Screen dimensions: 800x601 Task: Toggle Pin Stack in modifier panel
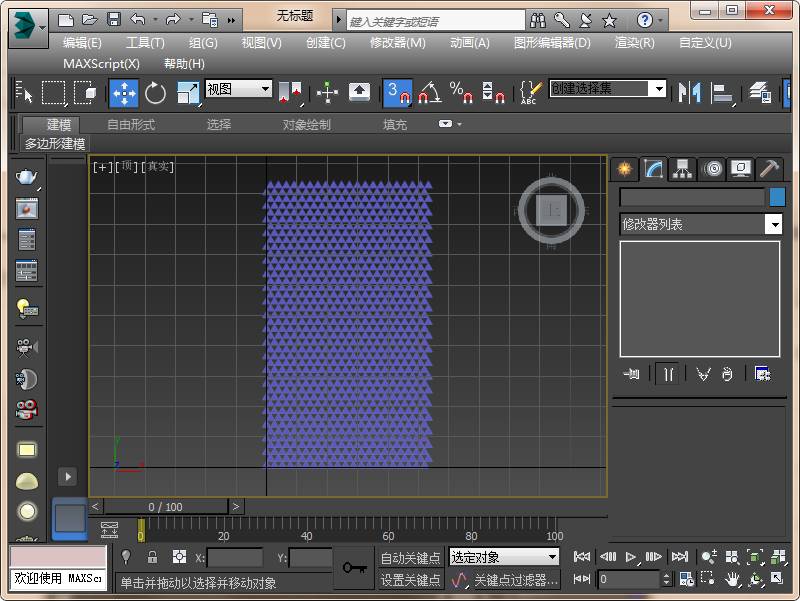[x=632, y=374]
